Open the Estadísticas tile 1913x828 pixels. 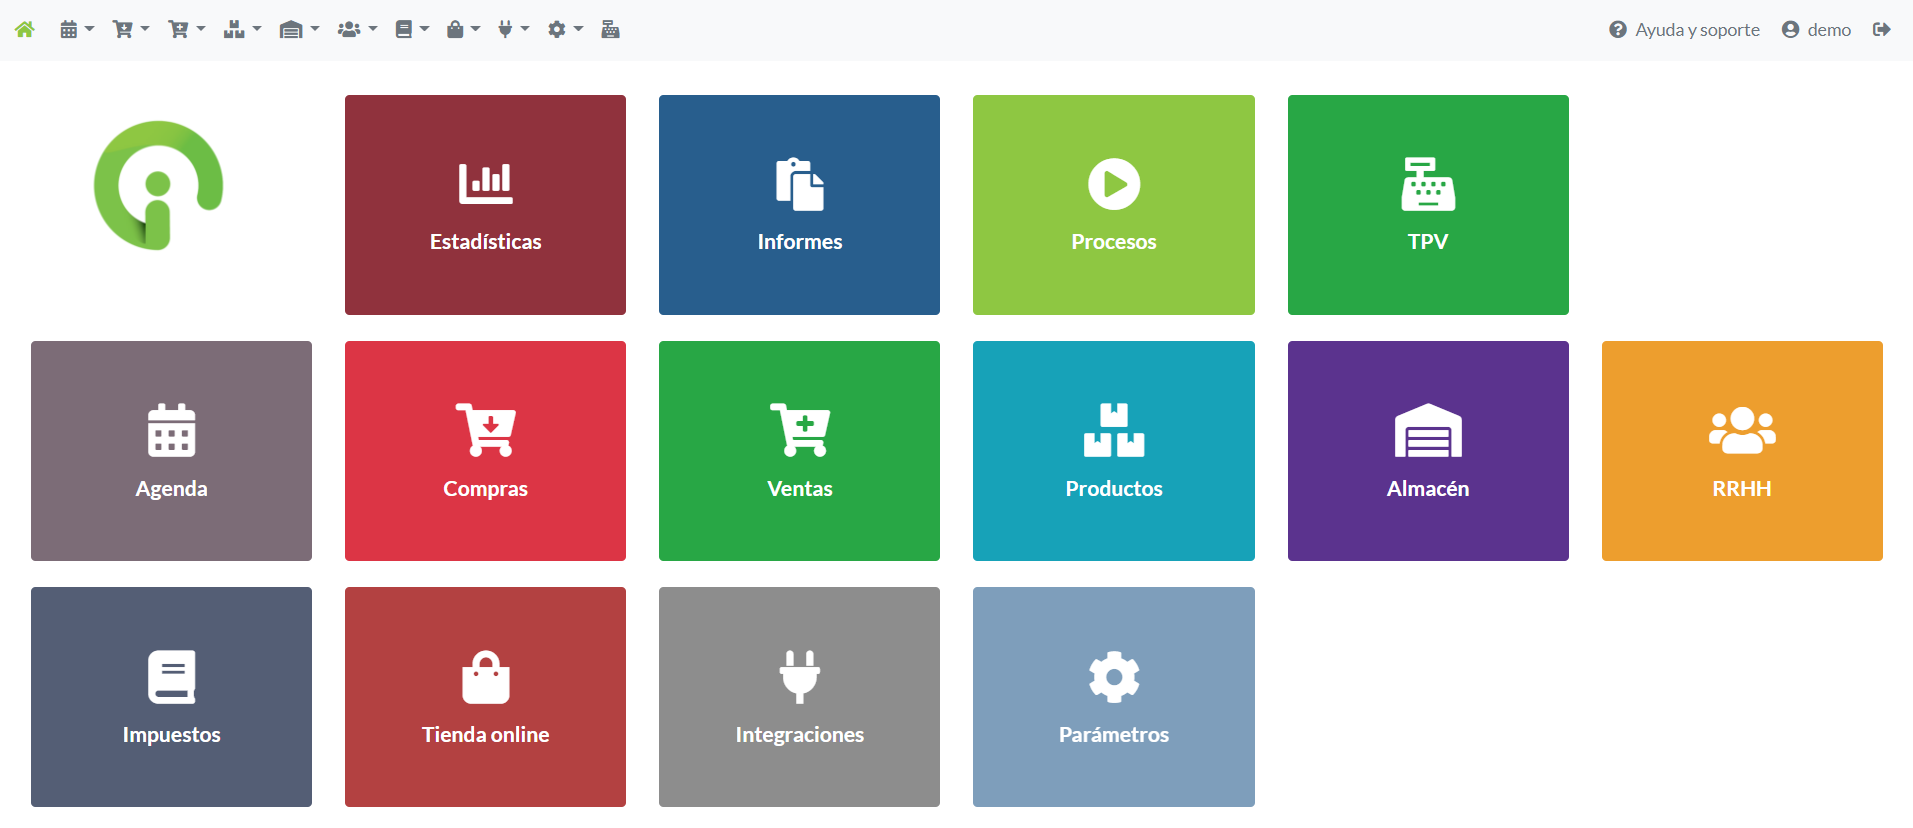[x=485, y=205]
